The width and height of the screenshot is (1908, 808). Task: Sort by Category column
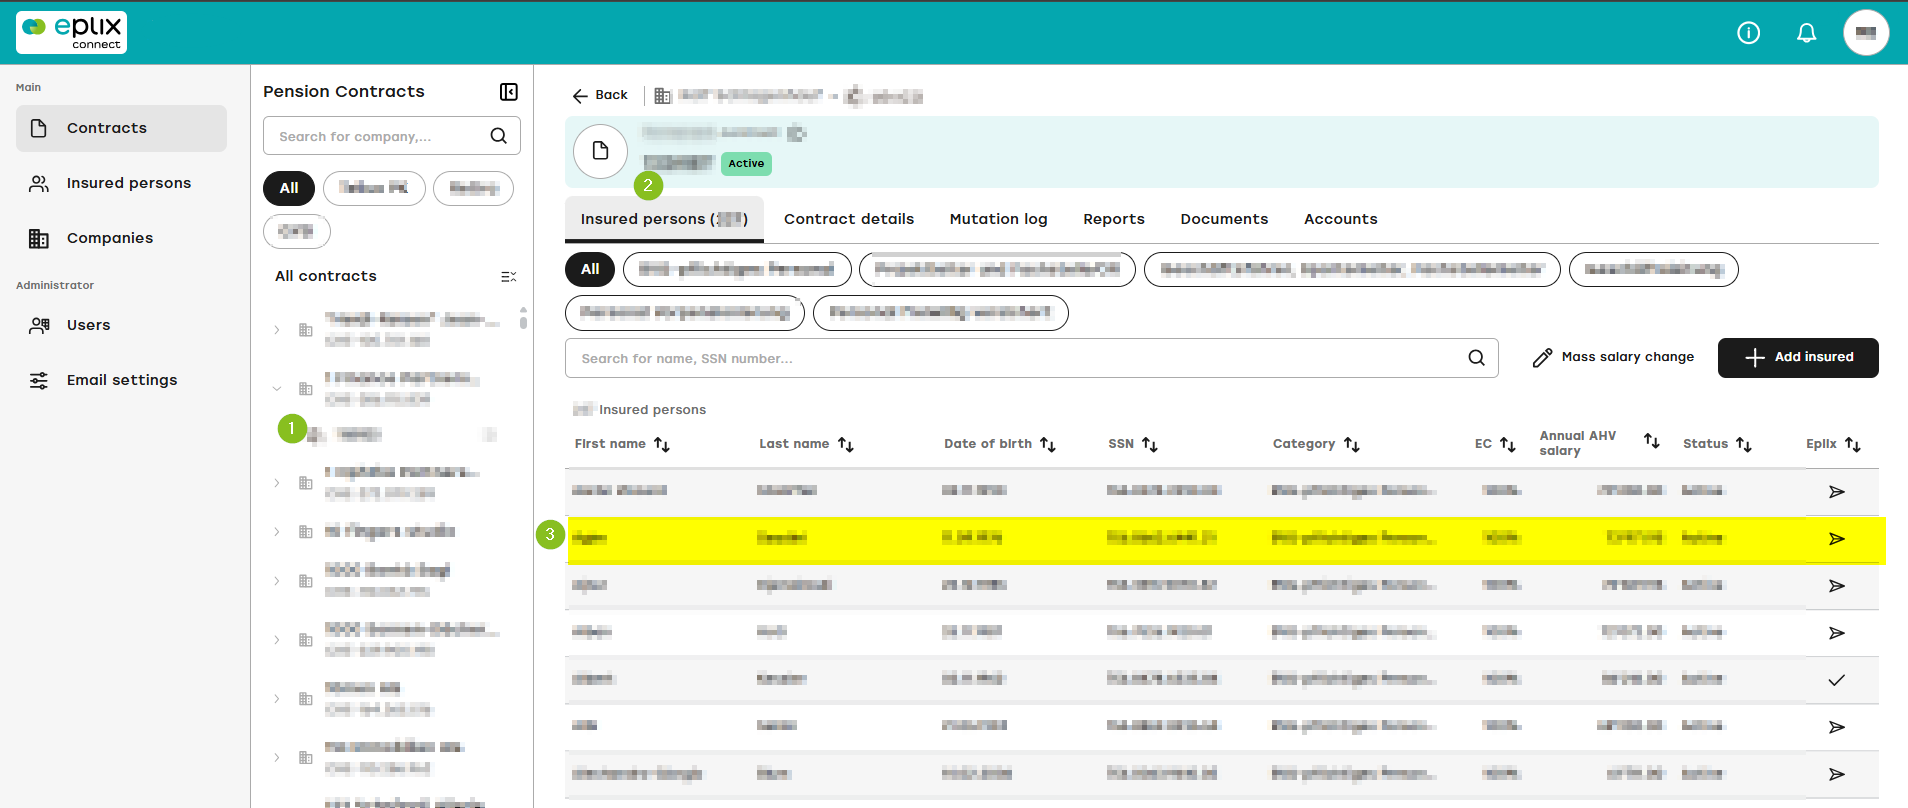[x=1352, y=444]
